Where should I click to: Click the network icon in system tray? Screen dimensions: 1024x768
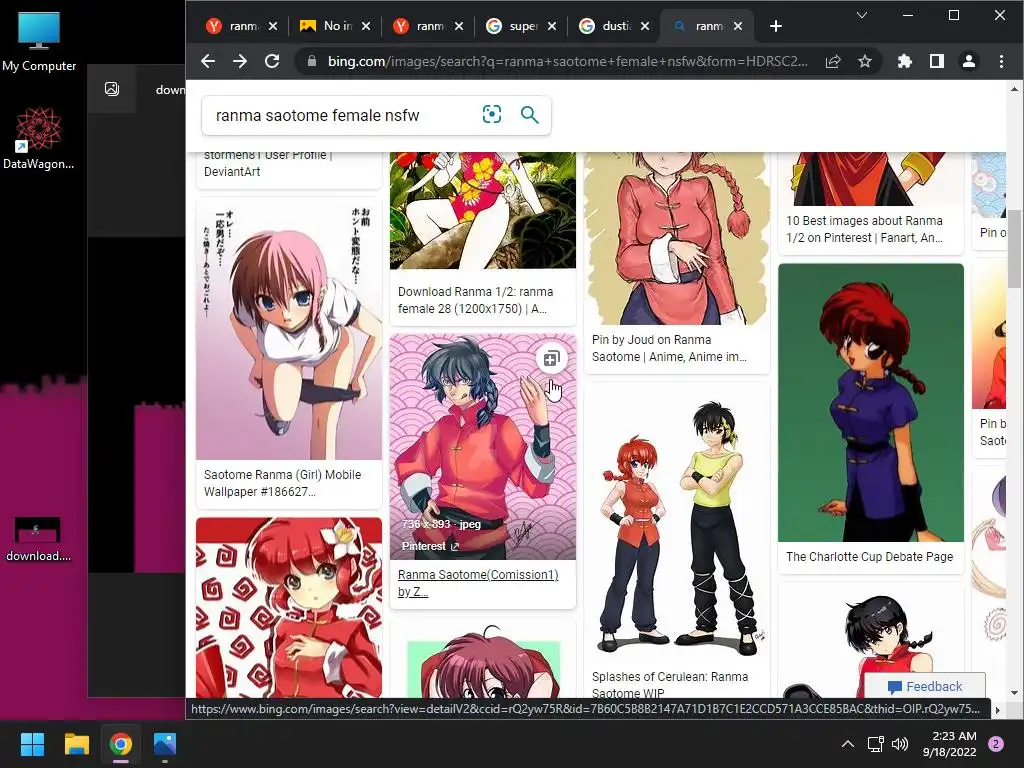pyautogui.click(x=875, y=744)
